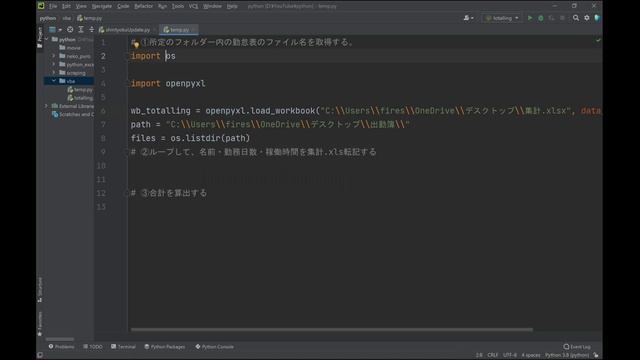Open the Edit menu

[66, 6]
